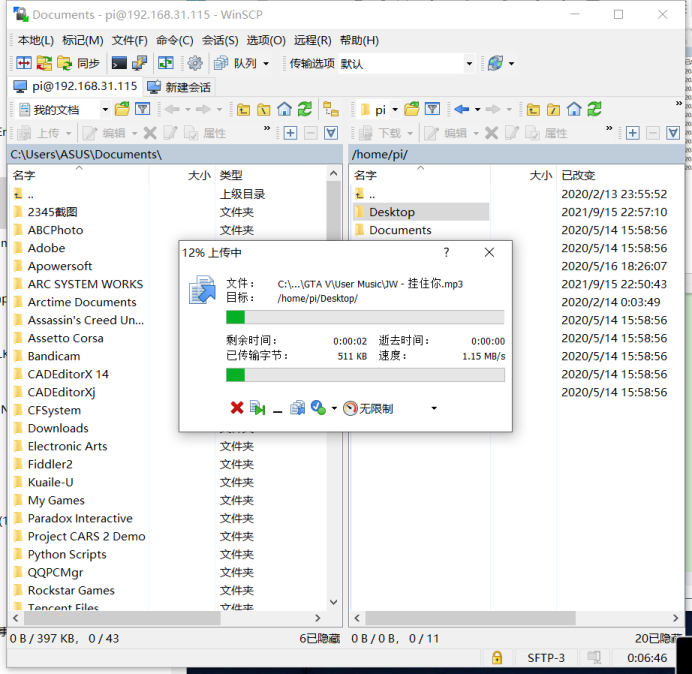Open the 选项(O) menu
This screenshot has width=692, height=674.
point(266,41)
